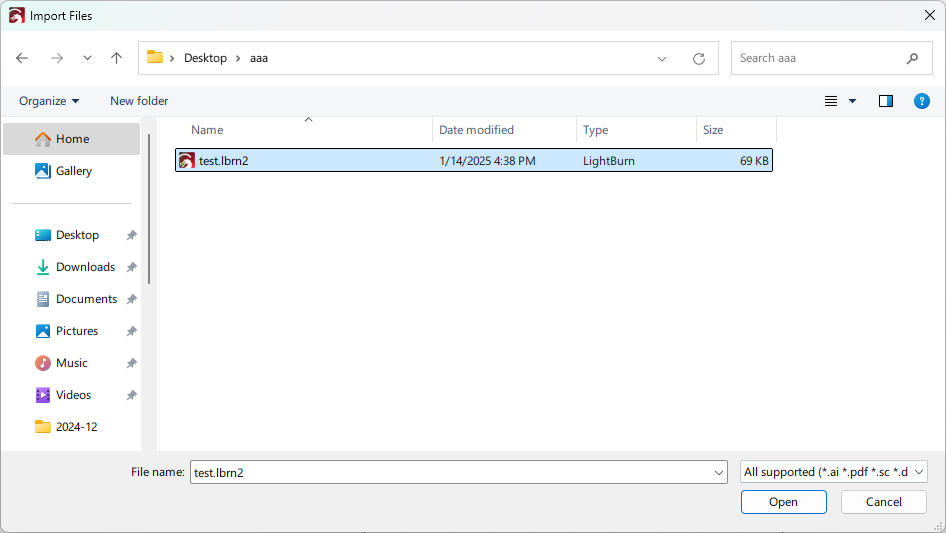Click the LightBurn icon of test.lbrn2
Viewport: 946px width, 533px height.
(x=187, y=160)
